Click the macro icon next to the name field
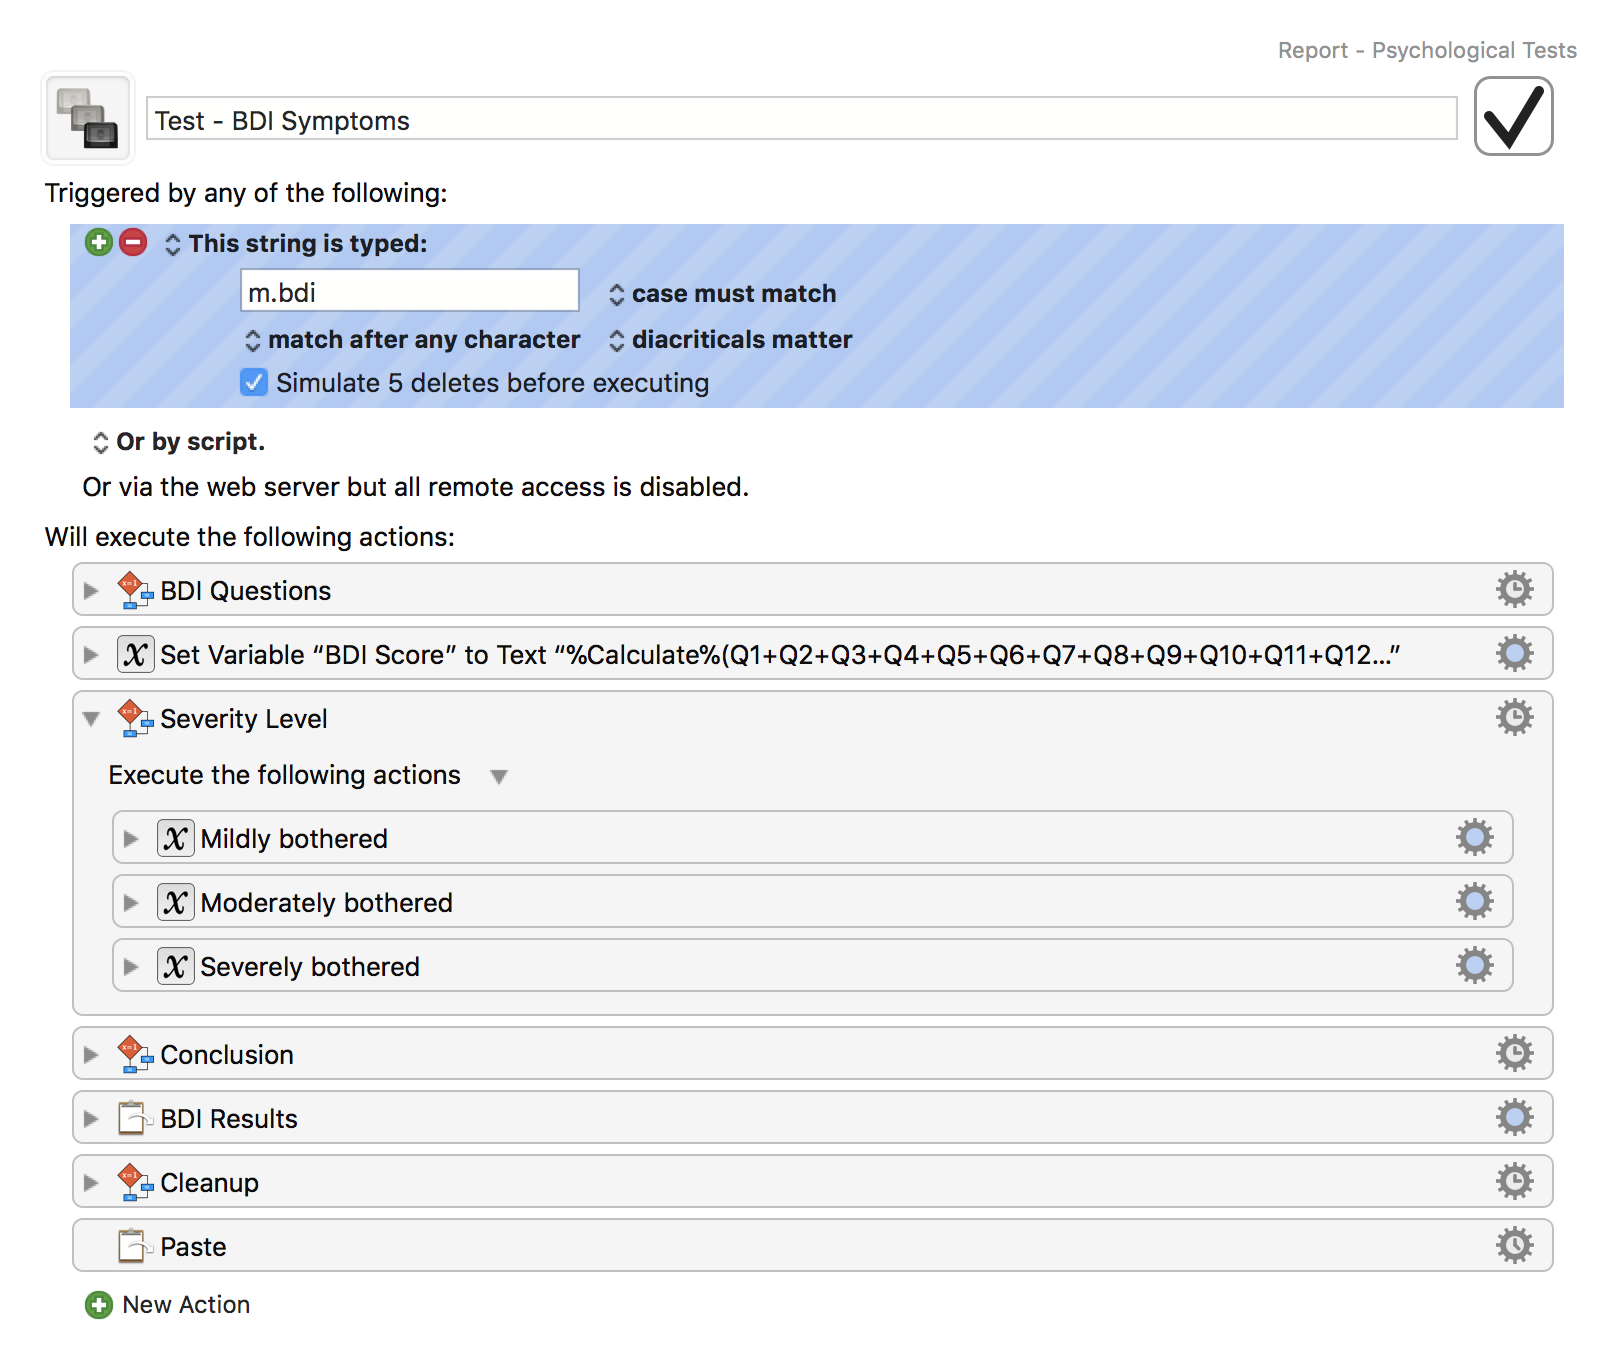 point(88,118)
